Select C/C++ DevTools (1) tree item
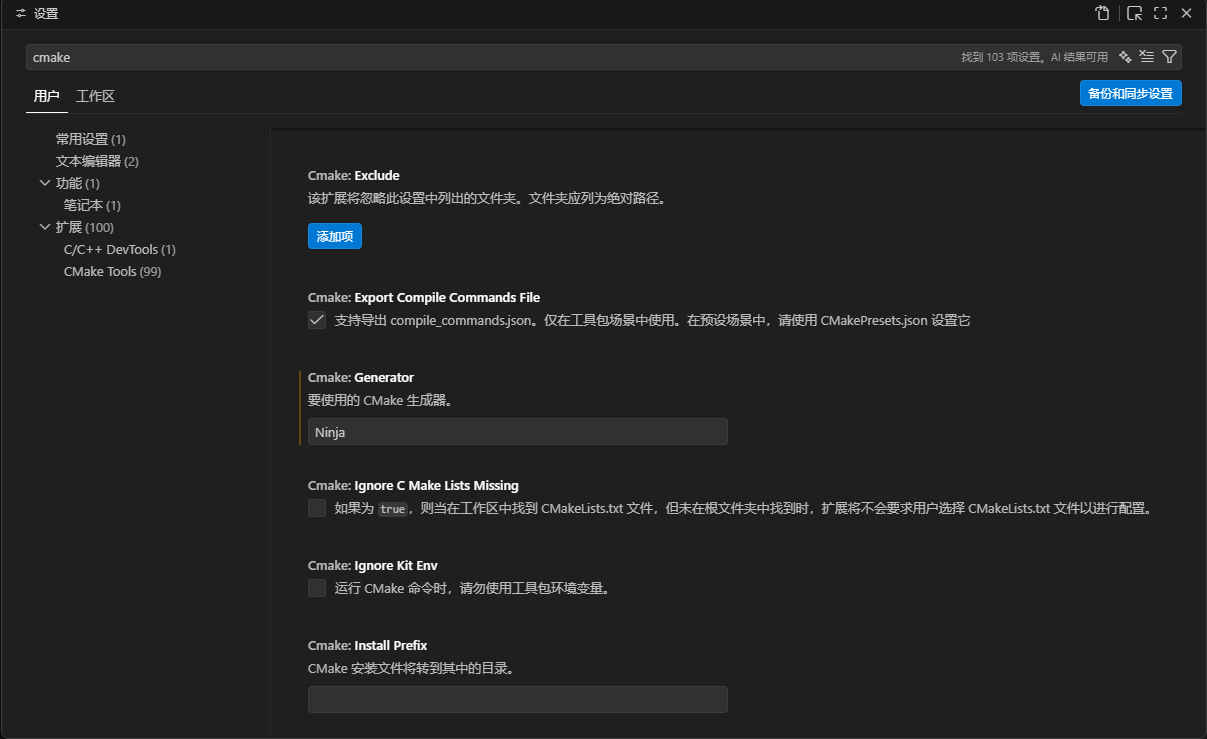The image size is (1207, 739). (119, 249)
